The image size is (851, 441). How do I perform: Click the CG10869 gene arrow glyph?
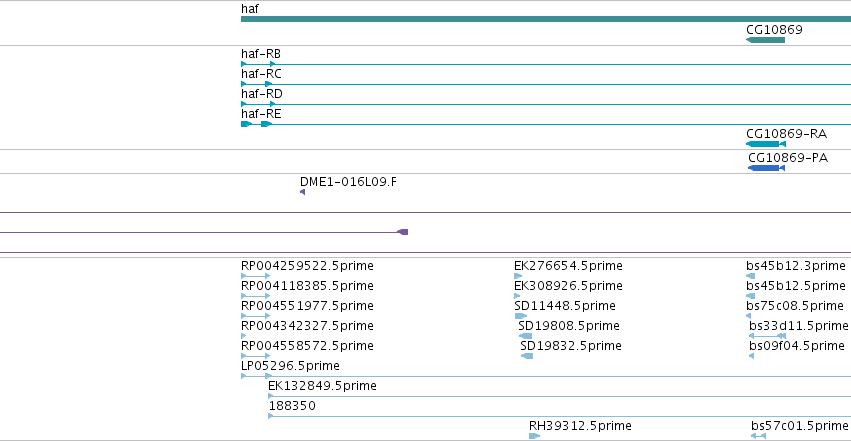click(x=765, y=40)
